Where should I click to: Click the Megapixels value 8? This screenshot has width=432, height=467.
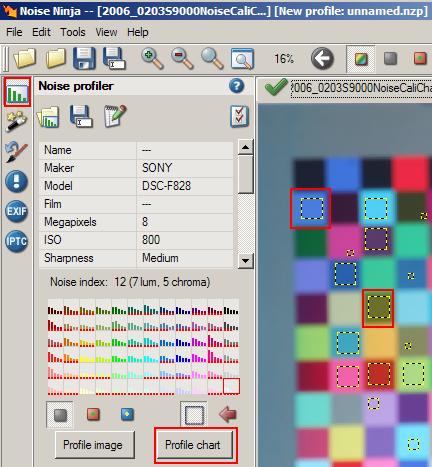pyautogui.click(x=185, y=222)
